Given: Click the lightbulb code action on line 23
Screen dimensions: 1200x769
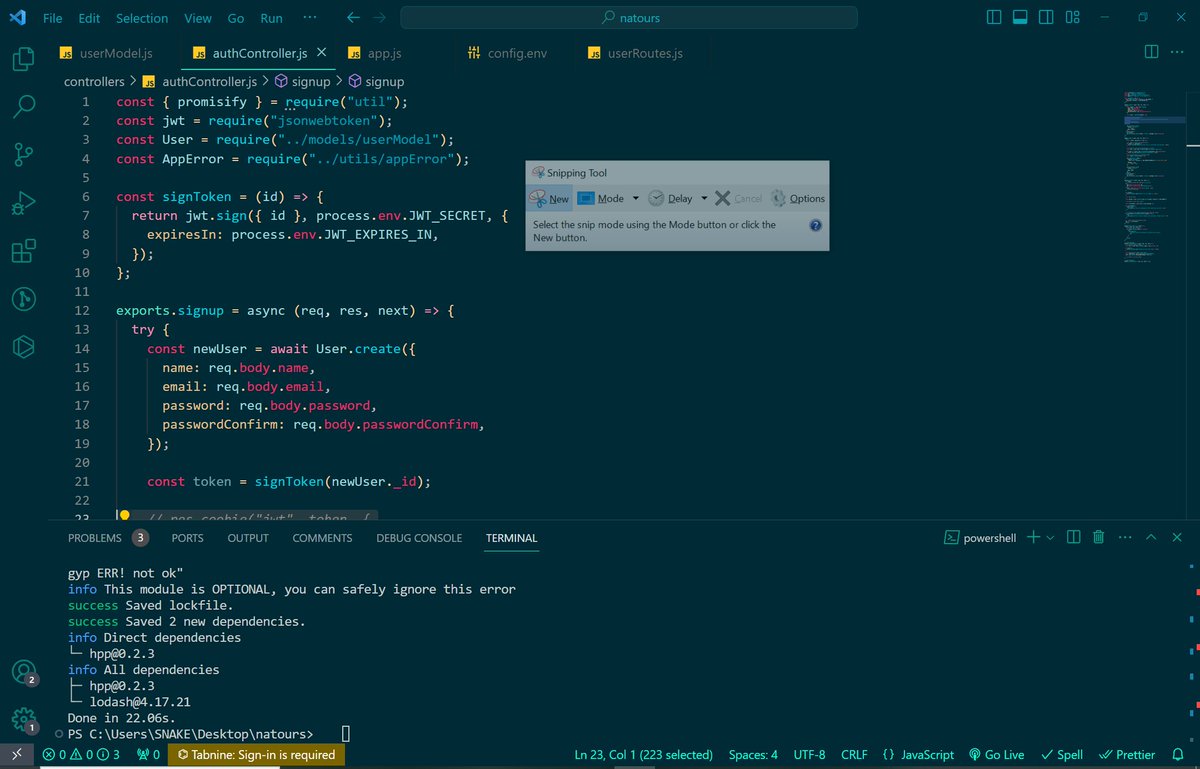Looking at the screenshot, I should 124,516.
